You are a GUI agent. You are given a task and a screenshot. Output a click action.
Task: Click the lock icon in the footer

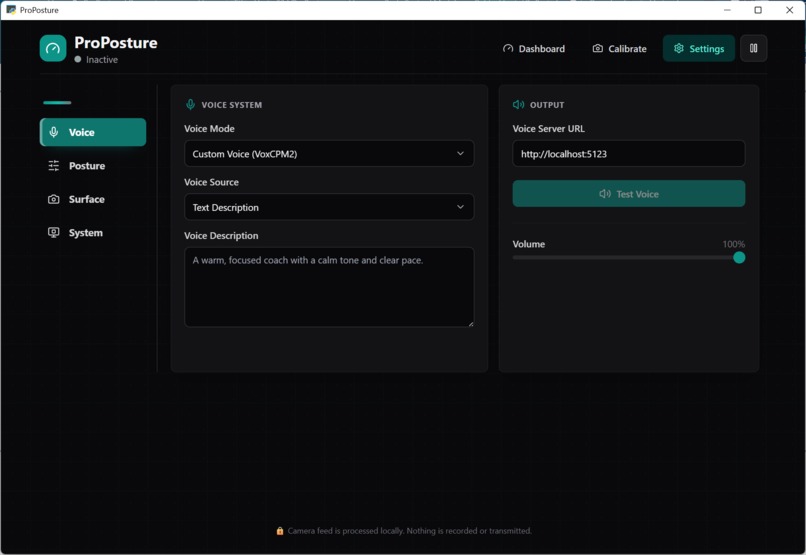tap(280, 531)
